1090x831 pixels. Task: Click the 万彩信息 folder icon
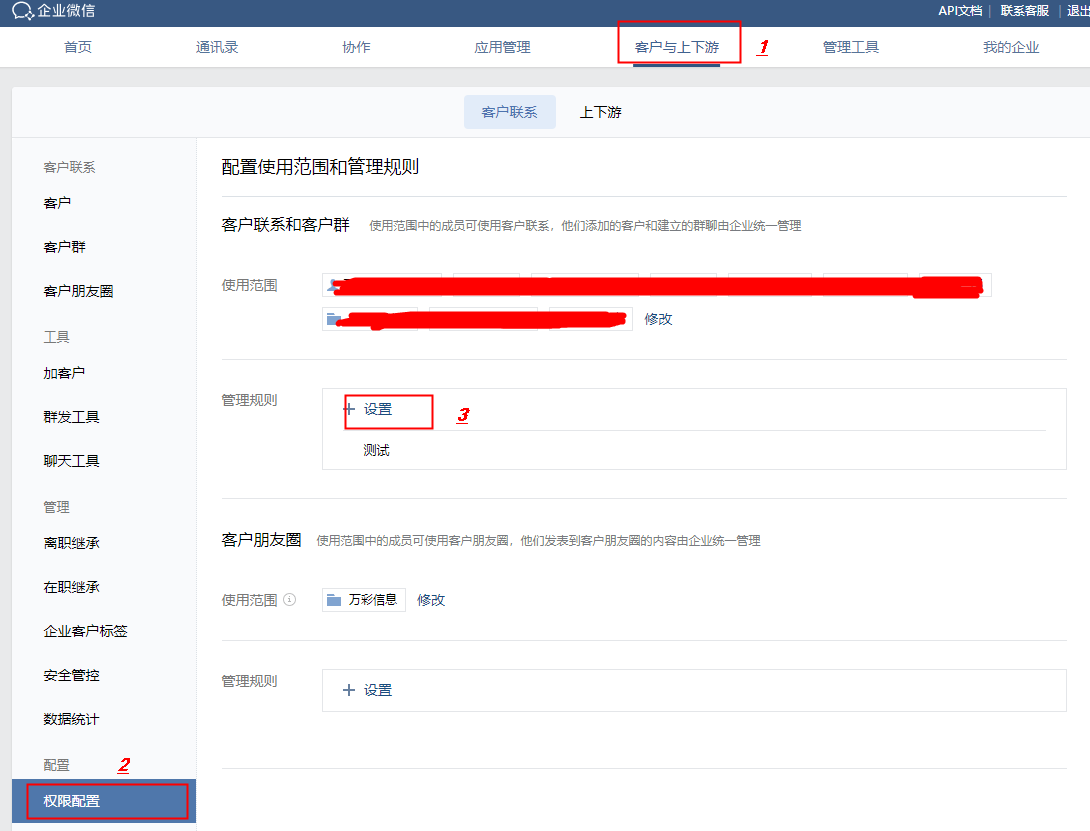335,600
